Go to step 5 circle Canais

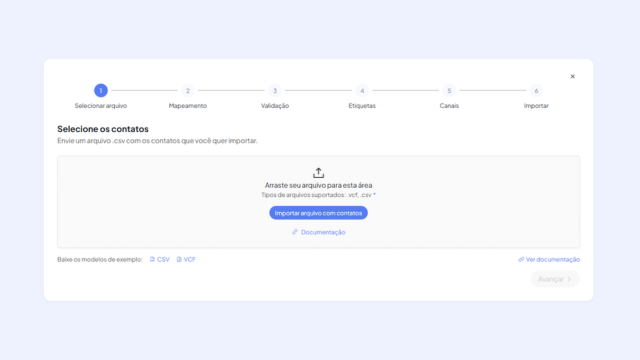click(449, 90)
